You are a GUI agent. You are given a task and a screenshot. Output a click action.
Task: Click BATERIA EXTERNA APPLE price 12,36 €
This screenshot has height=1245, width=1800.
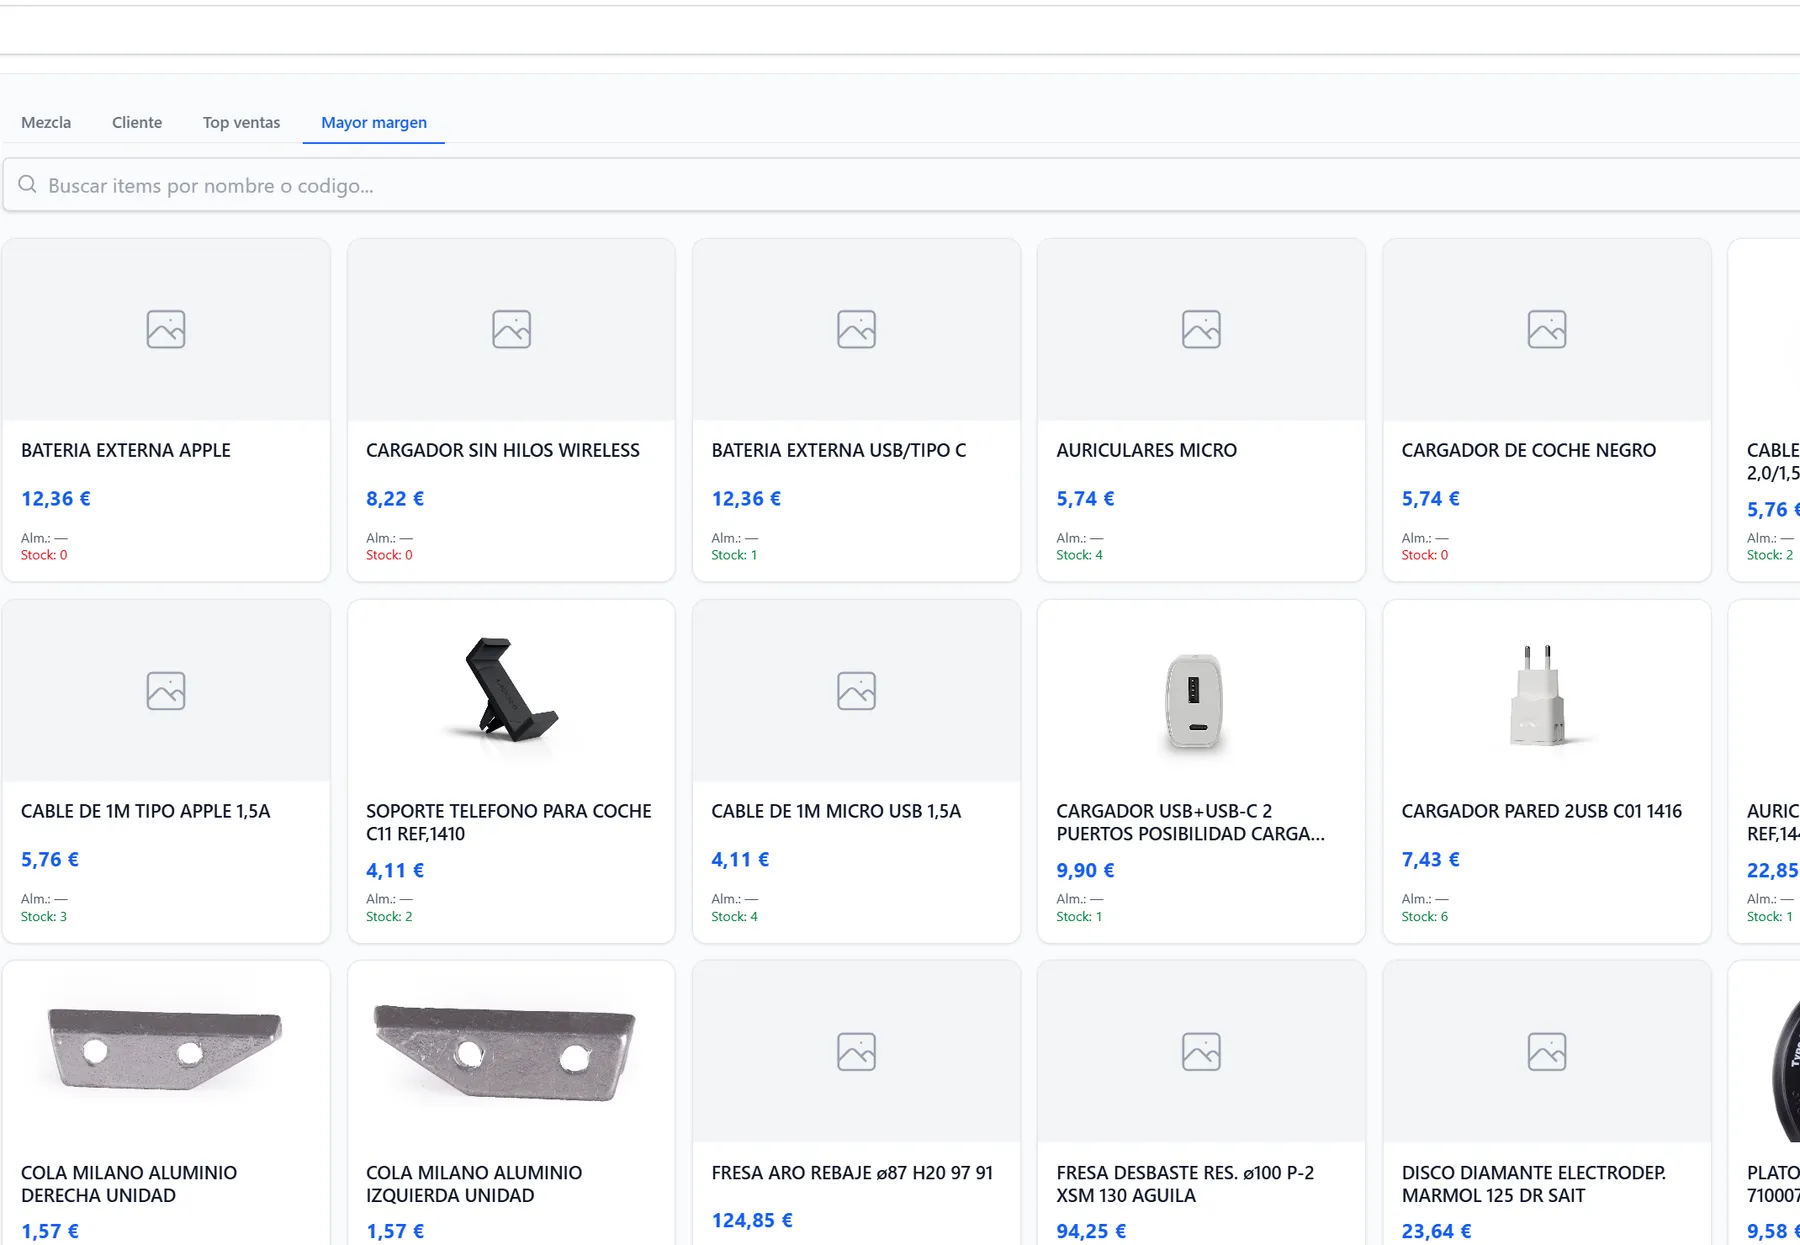[x=56, y=498]
